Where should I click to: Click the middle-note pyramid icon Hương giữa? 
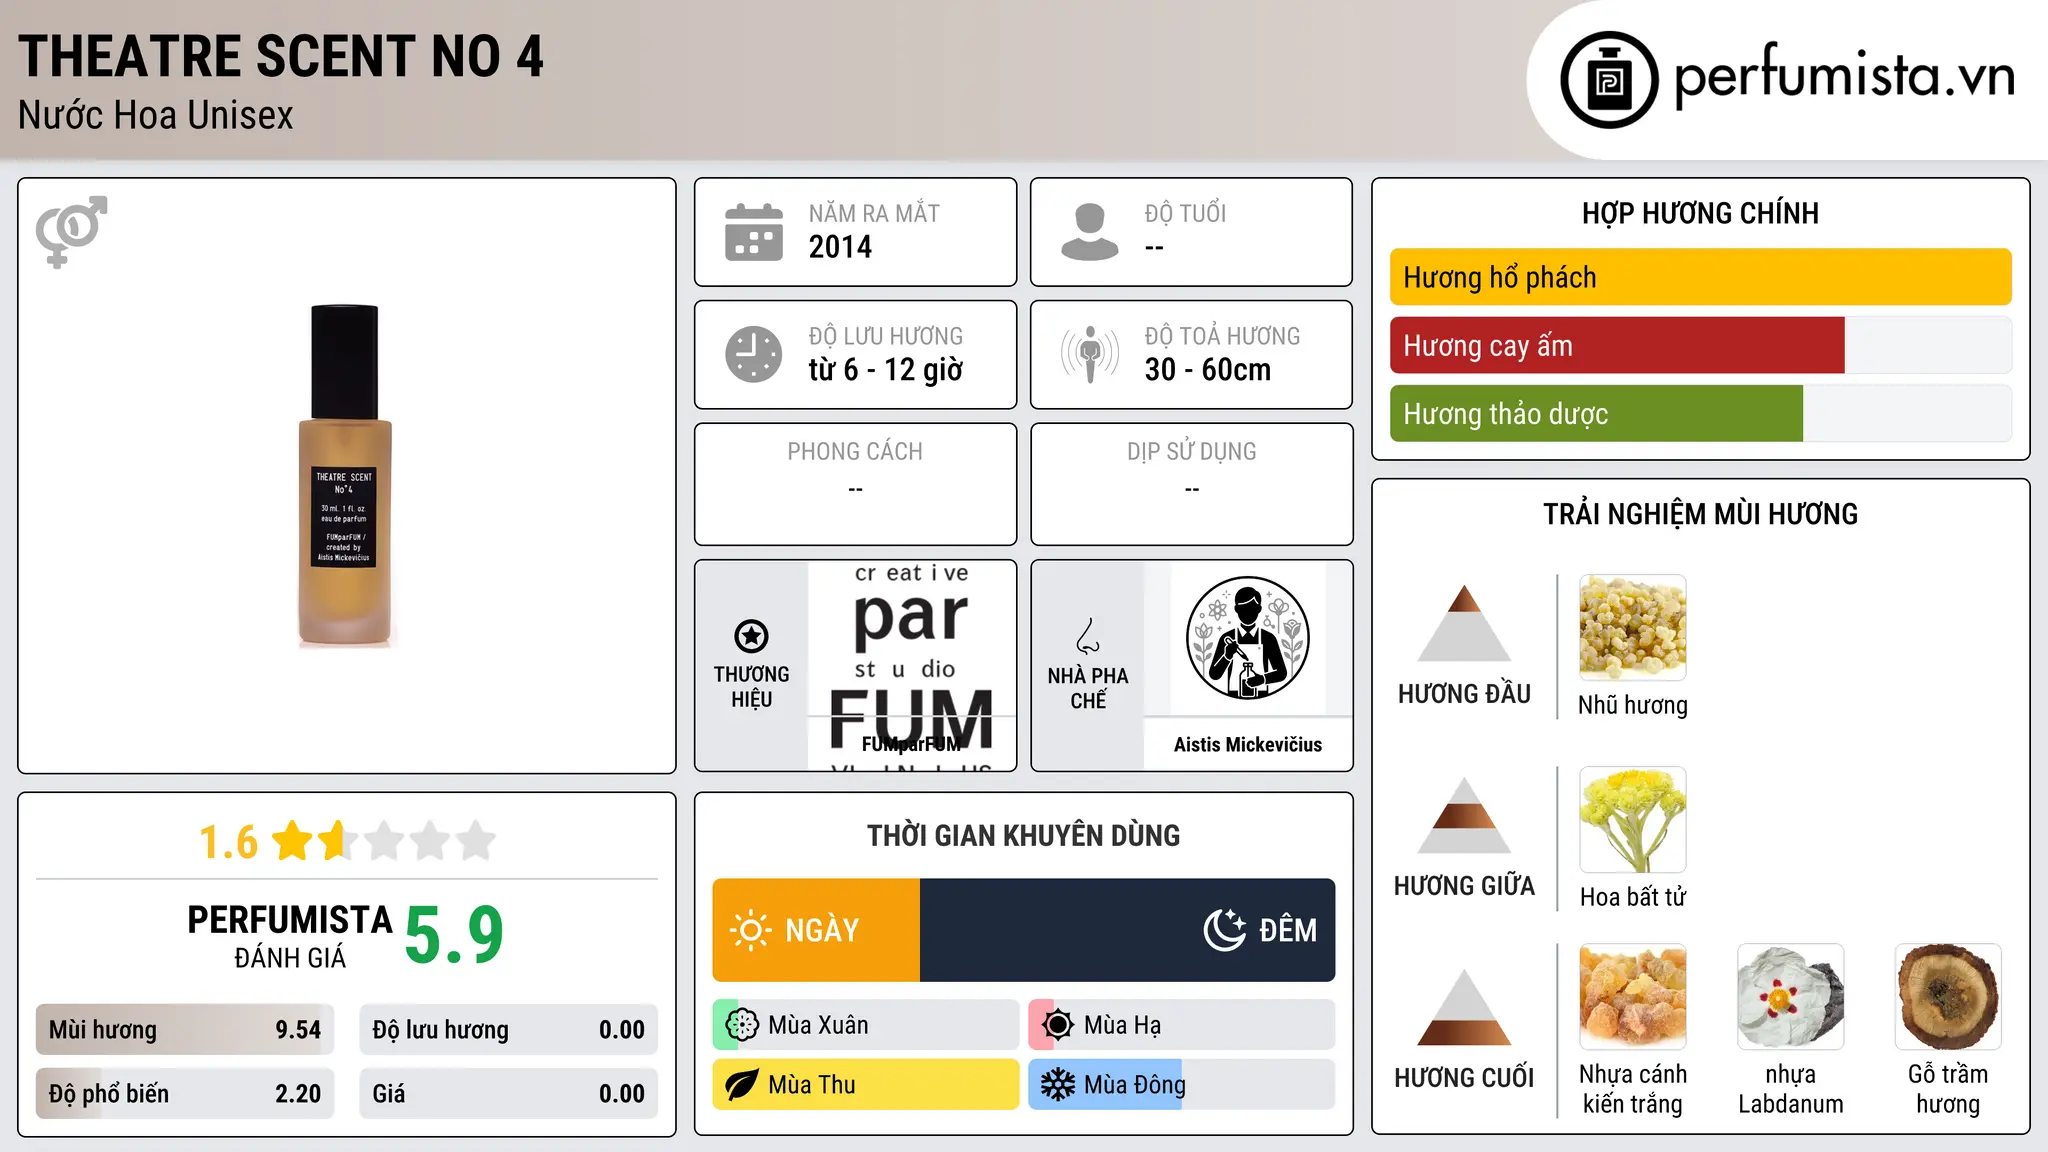[1464, 815]
